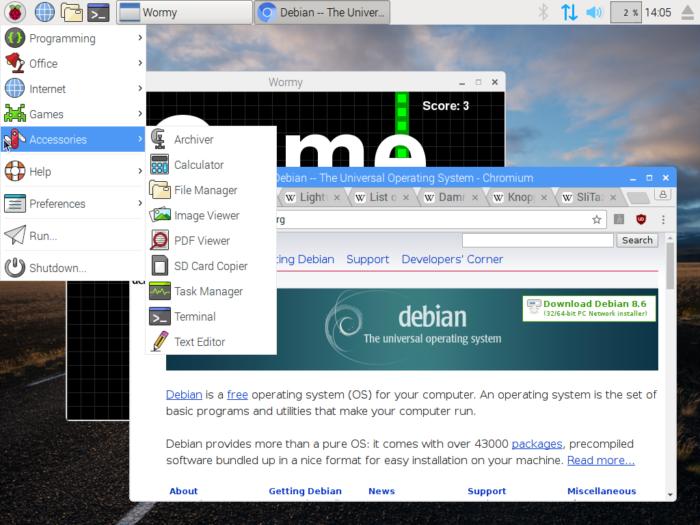Click the eject icon in the panel
This screenshot has height=525, width=700.
tap(688, 12)
